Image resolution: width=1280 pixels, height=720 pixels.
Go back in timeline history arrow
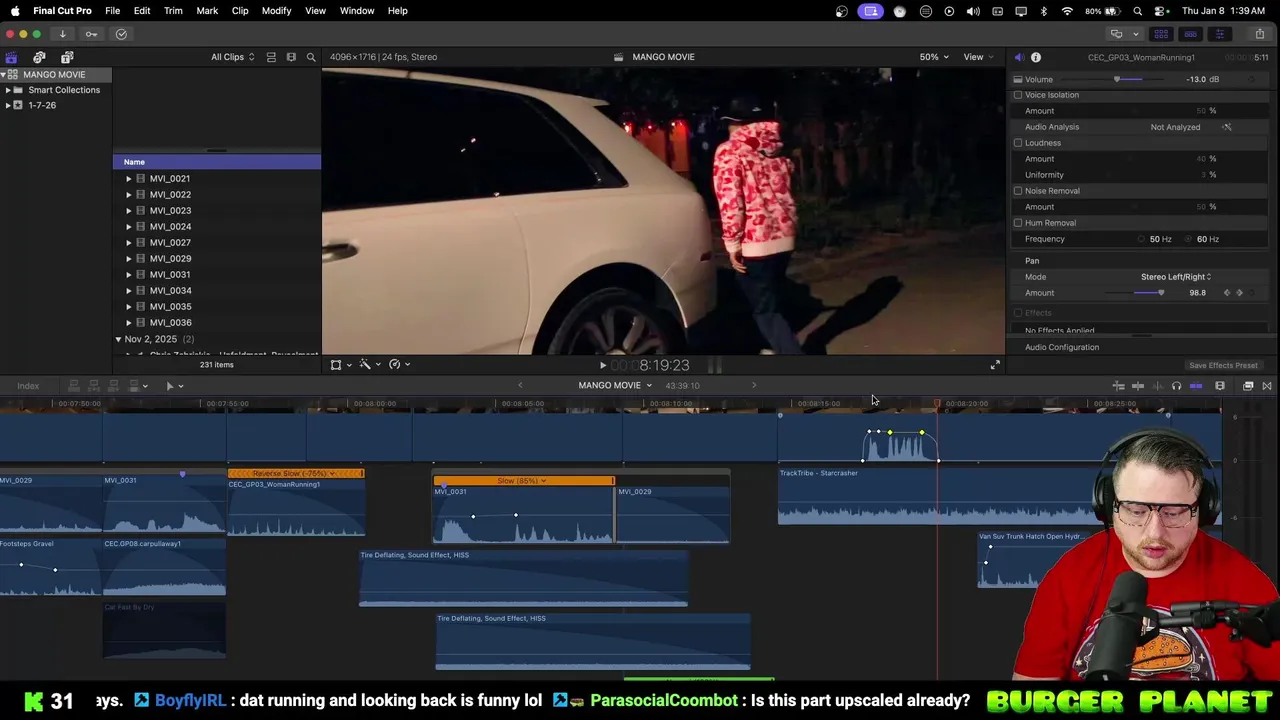pyautogui.click(x=520, y=386)
